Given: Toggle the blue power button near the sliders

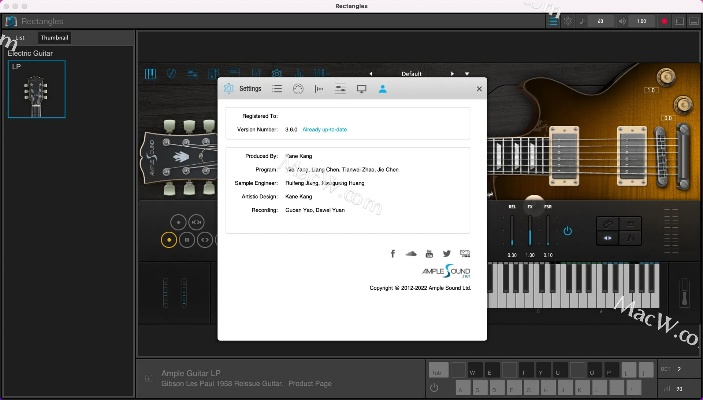Looking at the screenshot, I should pos(567,231).
